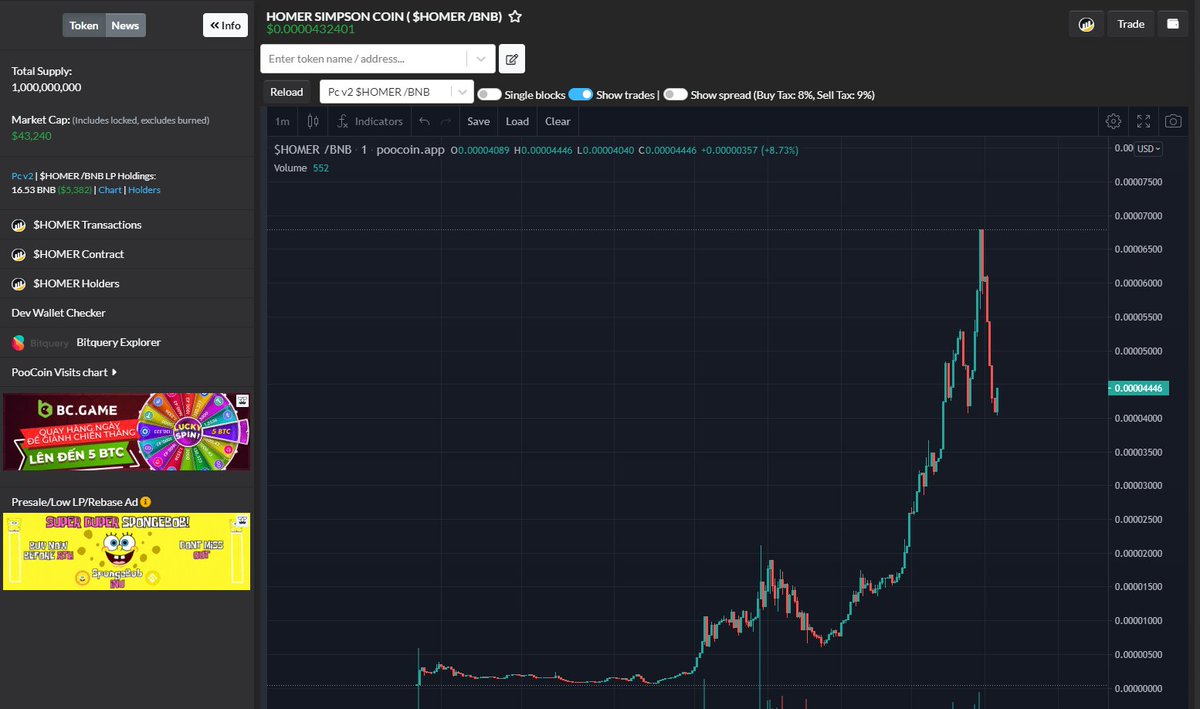Open the USD currency selector
The image size is (1200, 709).
pyautogui.click(x=1150, y=148)
